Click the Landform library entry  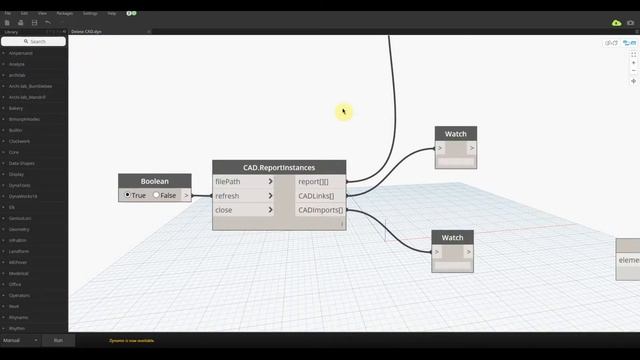point(19,251)
